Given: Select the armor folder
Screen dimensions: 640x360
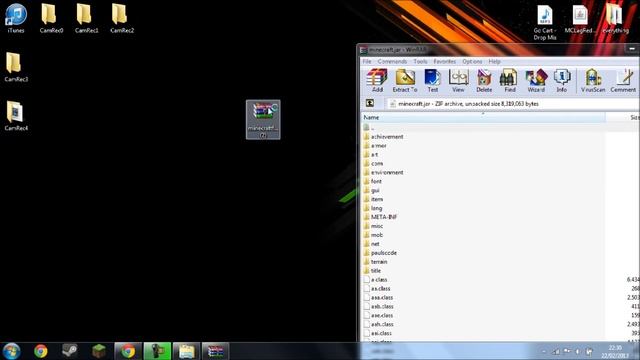Looking at the screenshot, I should tap(374, 146).
